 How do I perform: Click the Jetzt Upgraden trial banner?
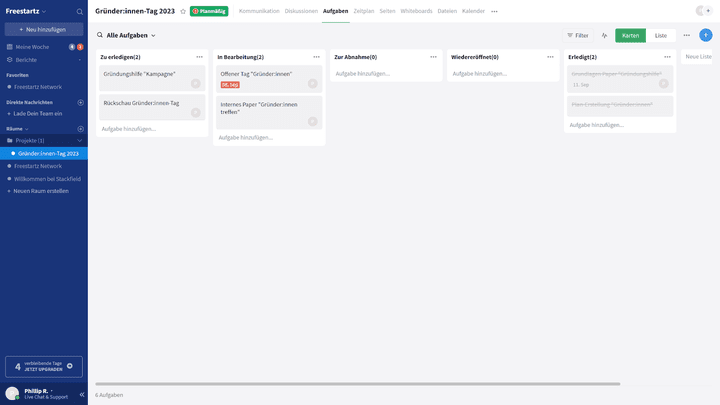pyautogui.click(x=44, y=366)
